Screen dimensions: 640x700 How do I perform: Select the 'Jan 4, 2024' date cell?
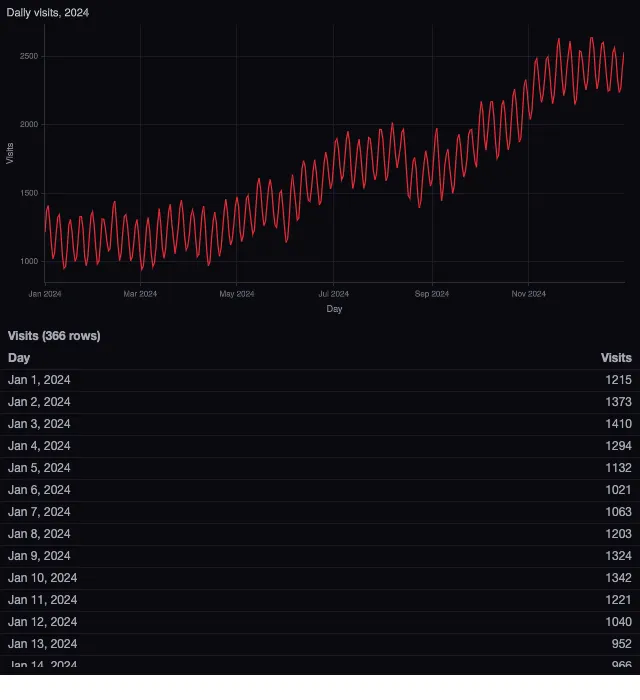[39, 446]
